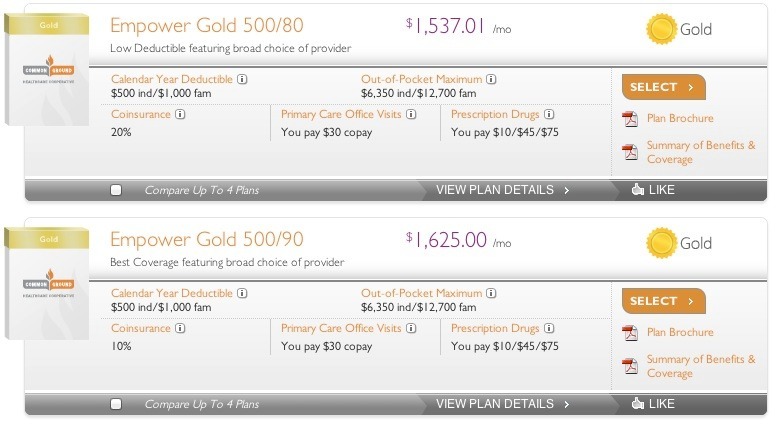Open Summary of Benefits & Coverage for 500/80
This screenshot has width=783, height=426.
point(700,152)
